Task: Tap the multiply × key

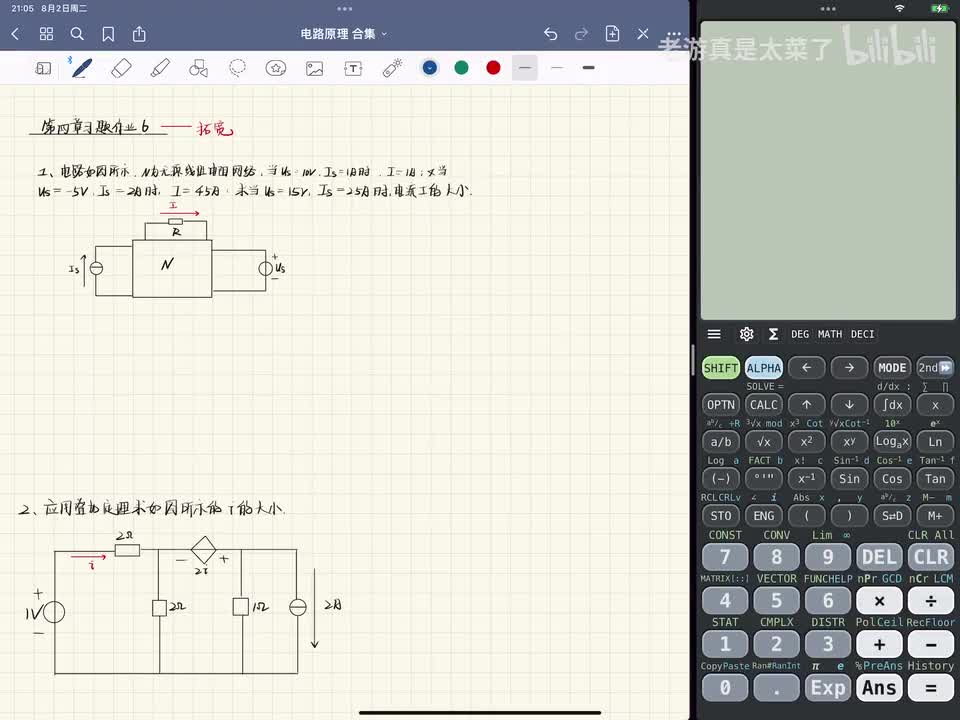Action: pyautogui.click(x=879, y=601)
